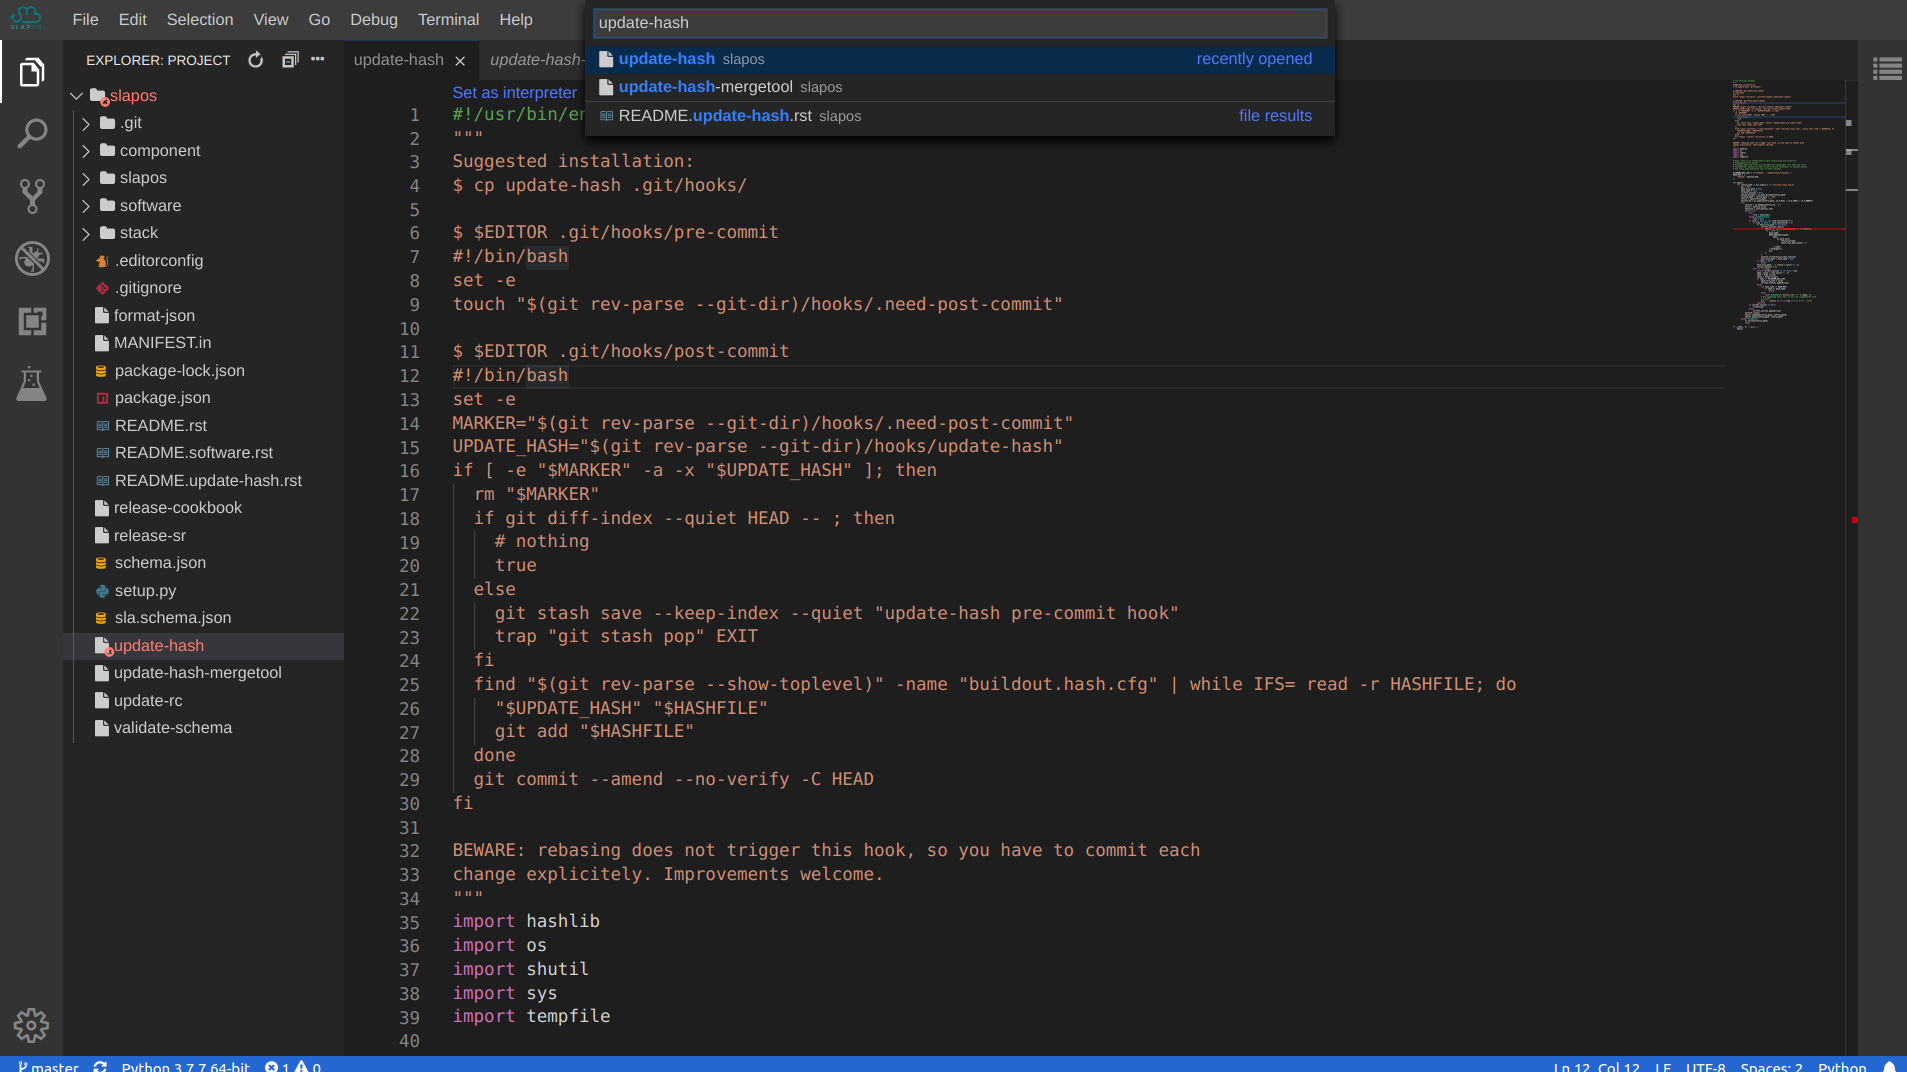Open the Extensions view
Image resolution: width=1907 pixels, height=1072 pixels.
(31, 321)
